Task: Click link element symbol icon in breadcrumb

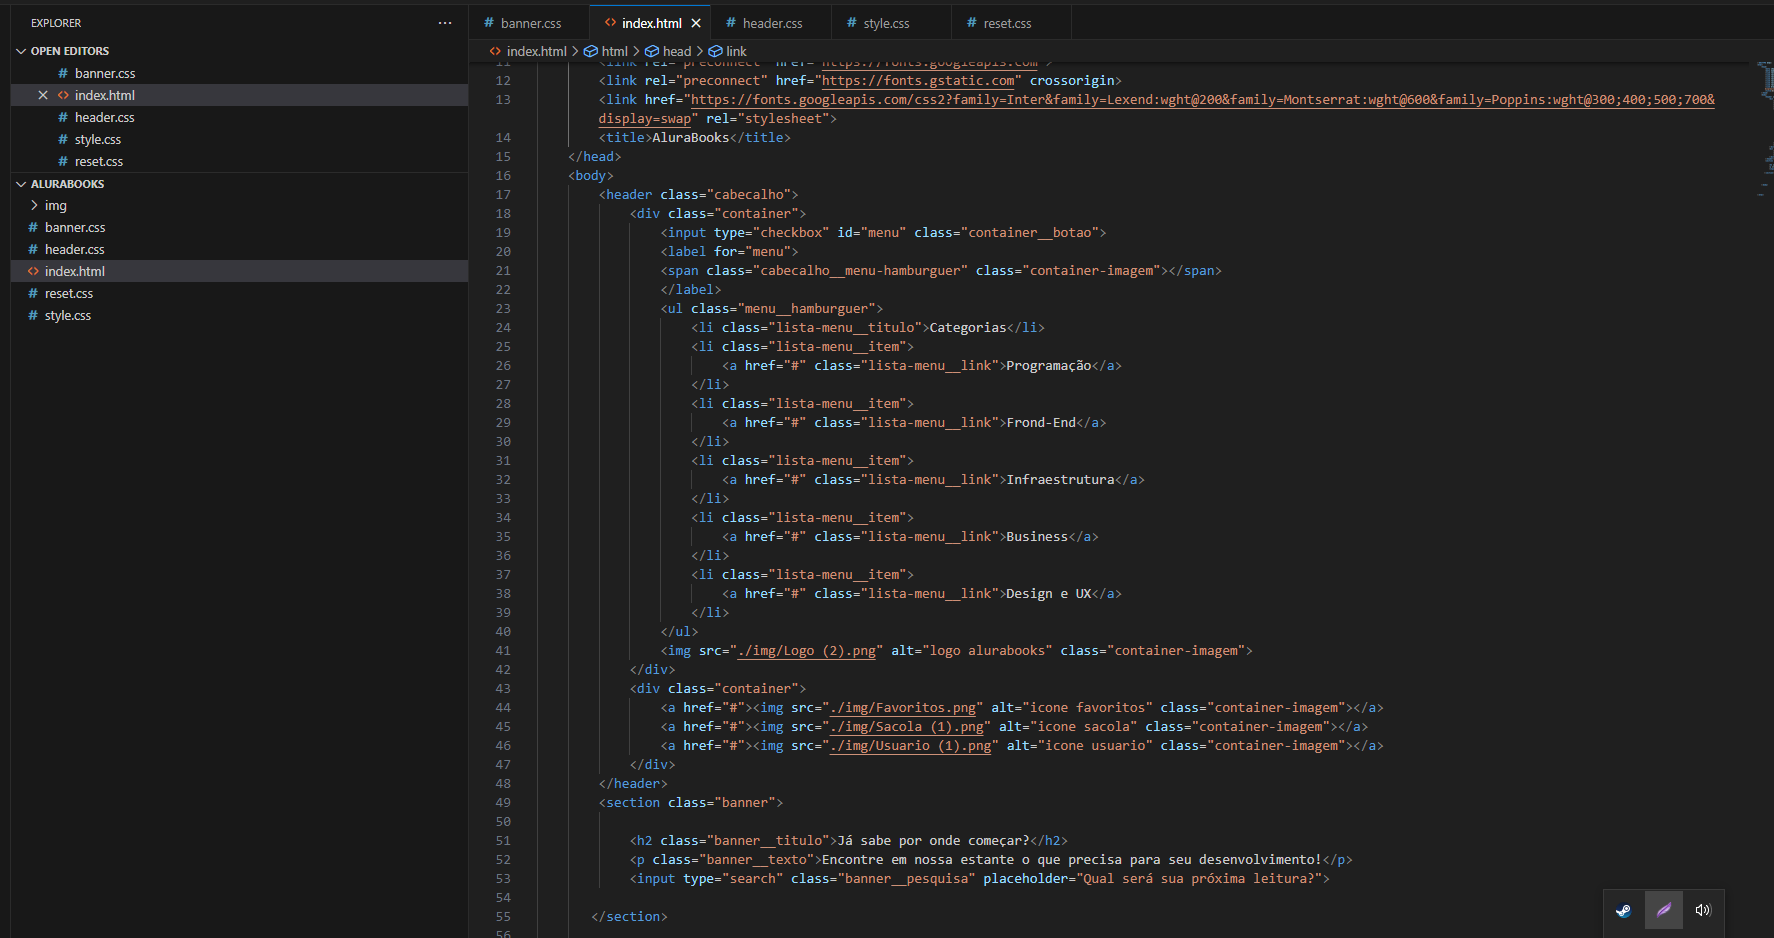Action: [x=715, y=51]
